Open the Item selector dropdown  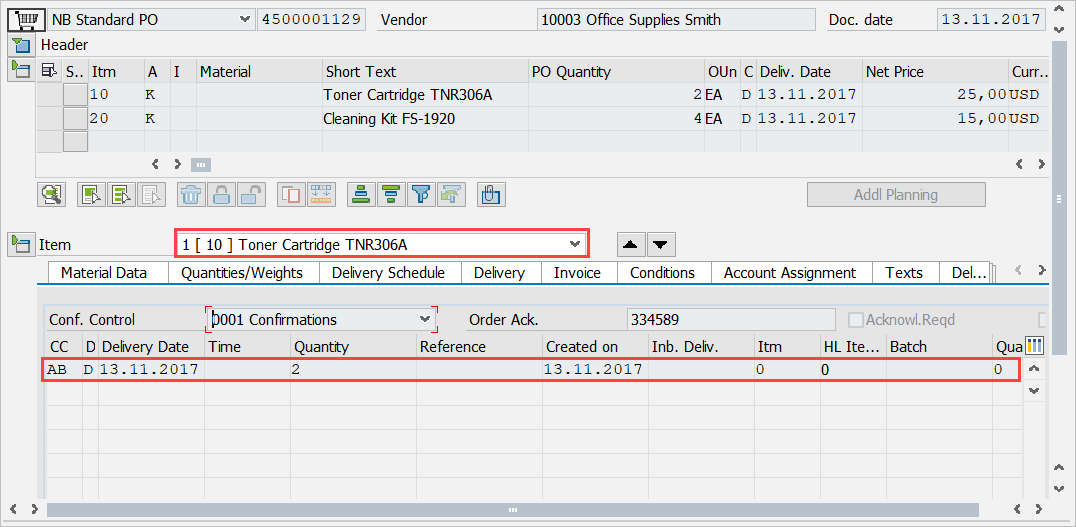[574, 244]
